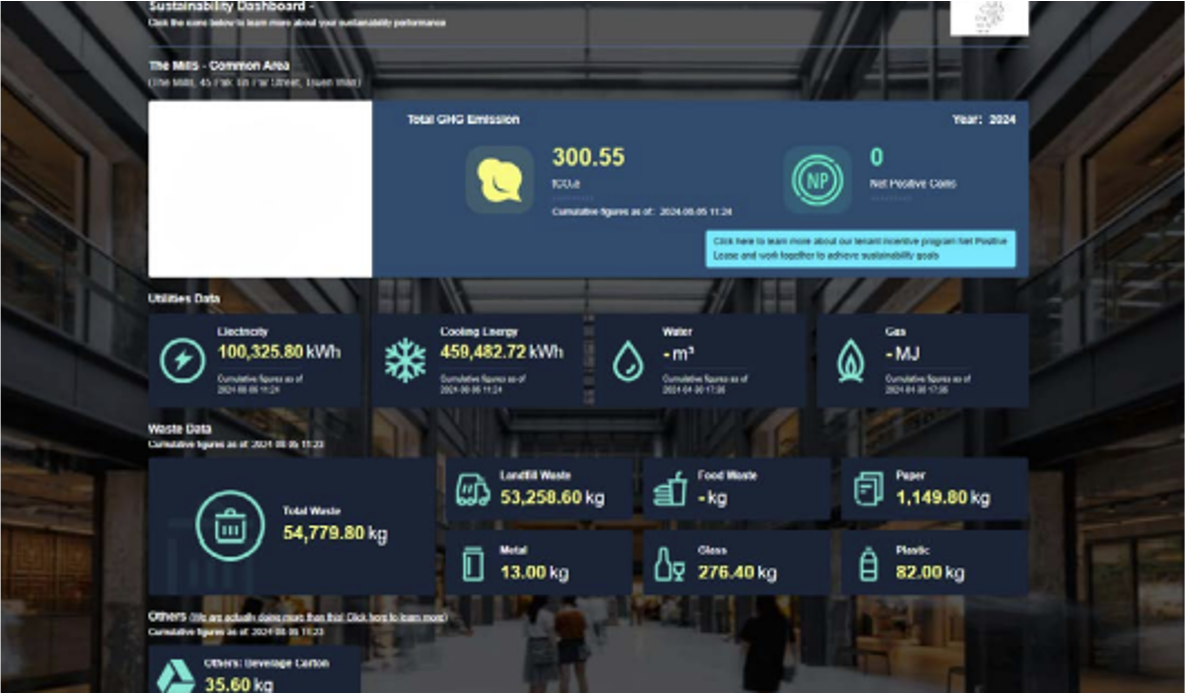The height and width of the screenshot is (693, 1185).
Task: Open the Net Positive Lease incentive program banner
Action: coord(860,249)
